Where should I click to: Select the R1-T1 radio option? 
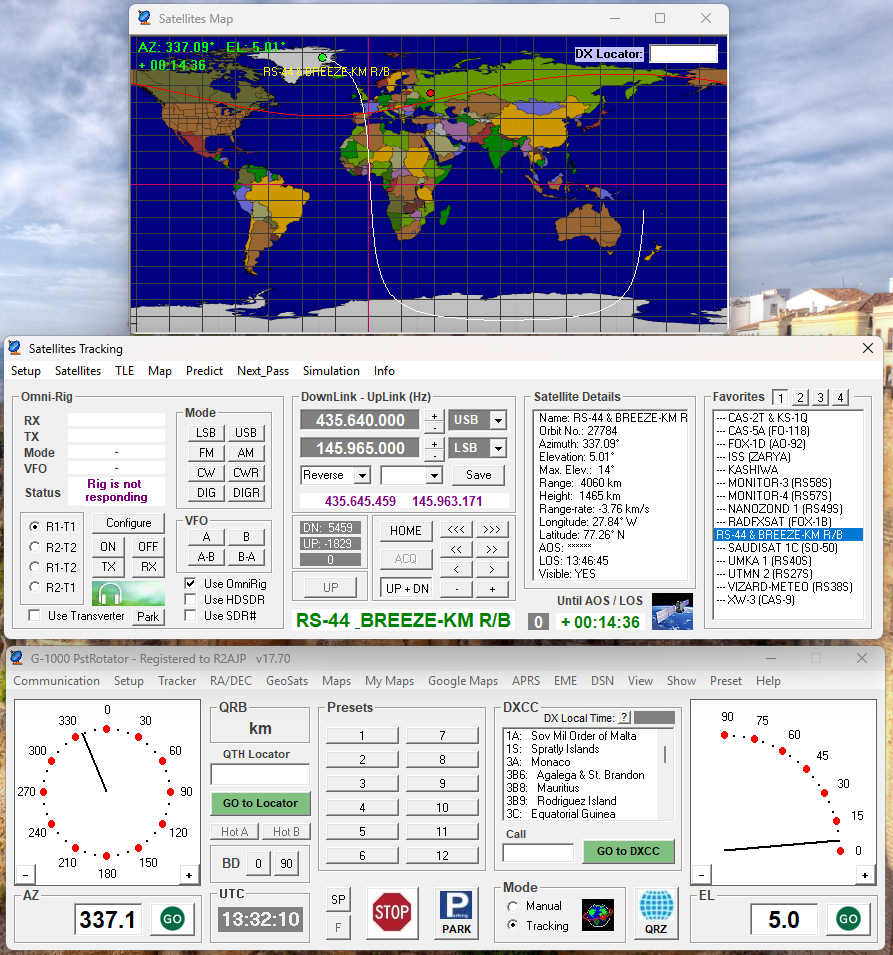(35, 526)
